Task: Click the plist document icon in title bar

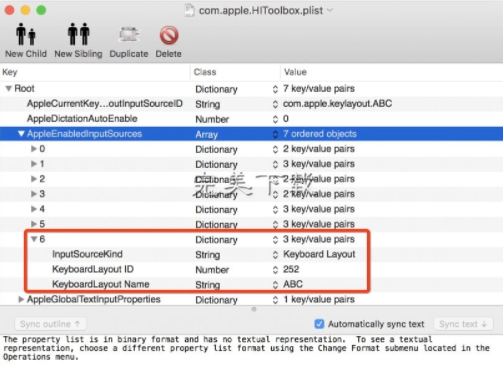Action: coord(189,10)
